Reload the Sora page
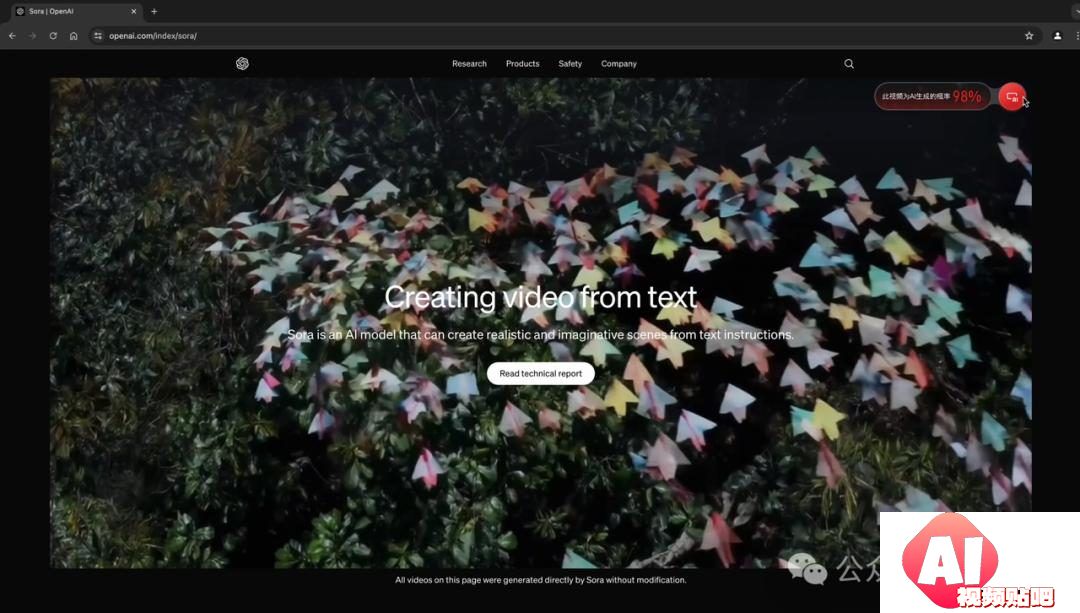1080x613 pixels. [53, 36]
